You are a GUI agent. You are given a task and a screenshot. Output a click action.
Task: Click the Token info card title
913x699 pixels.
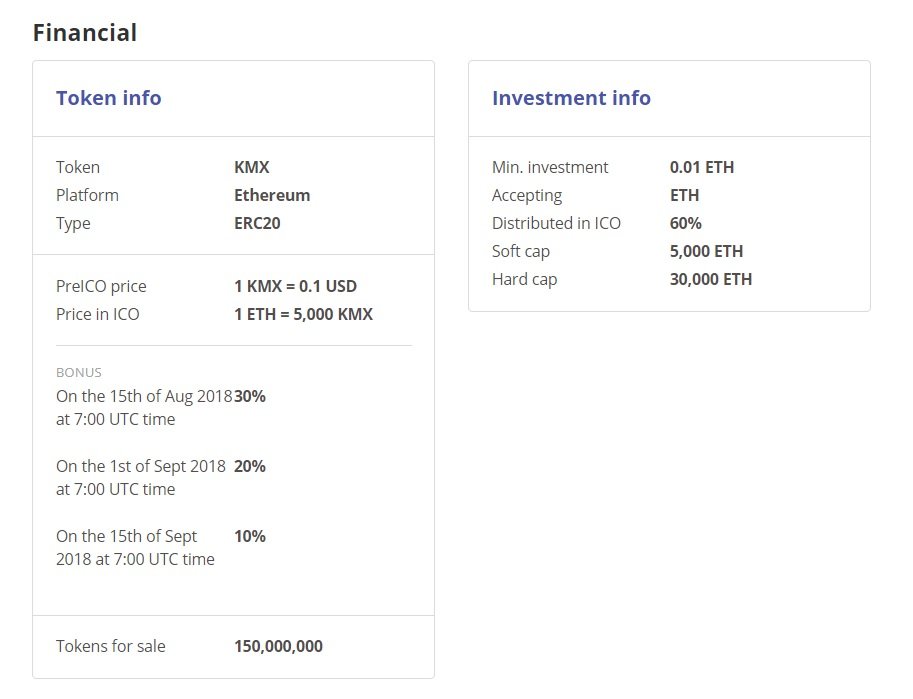109,98
